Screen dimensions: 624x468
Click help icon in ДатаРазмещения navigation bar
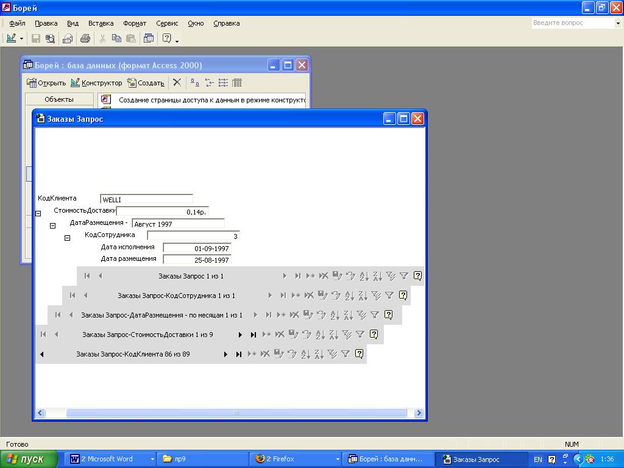388,314
